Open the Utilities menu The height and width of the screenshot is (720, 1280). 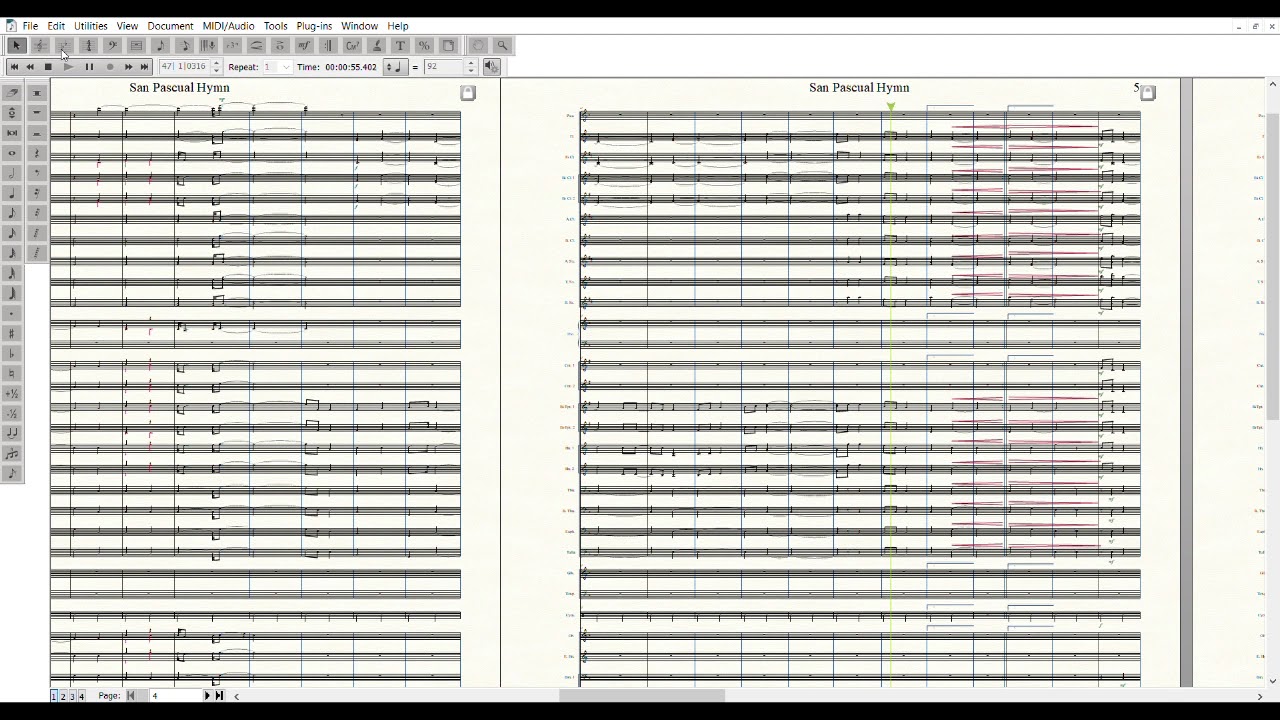point(91,26)
